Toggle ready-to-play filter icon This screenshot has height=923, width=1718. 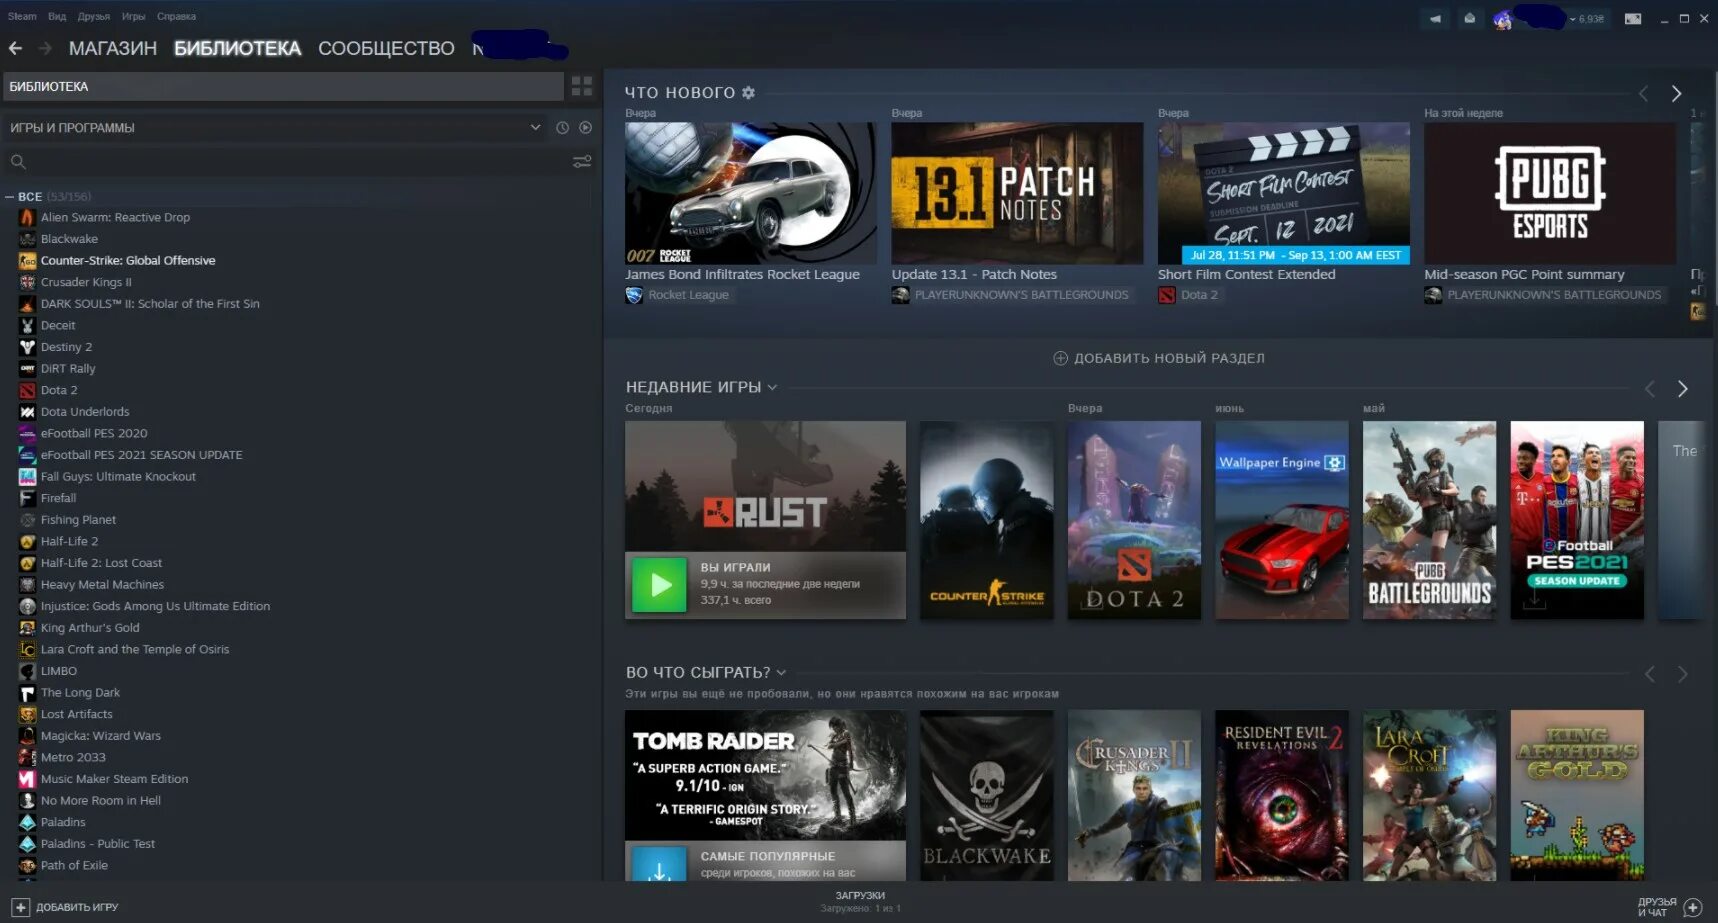586,128
